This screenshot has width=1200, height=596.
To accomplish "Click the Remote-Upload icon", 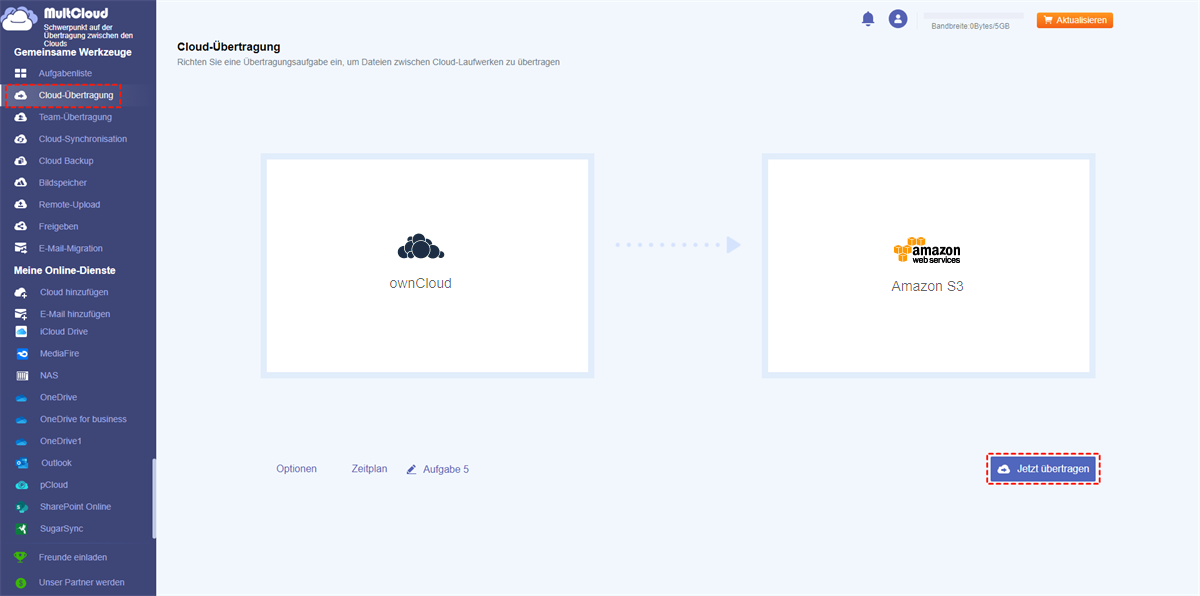I will pyautogui.click(x=20, y=205).
